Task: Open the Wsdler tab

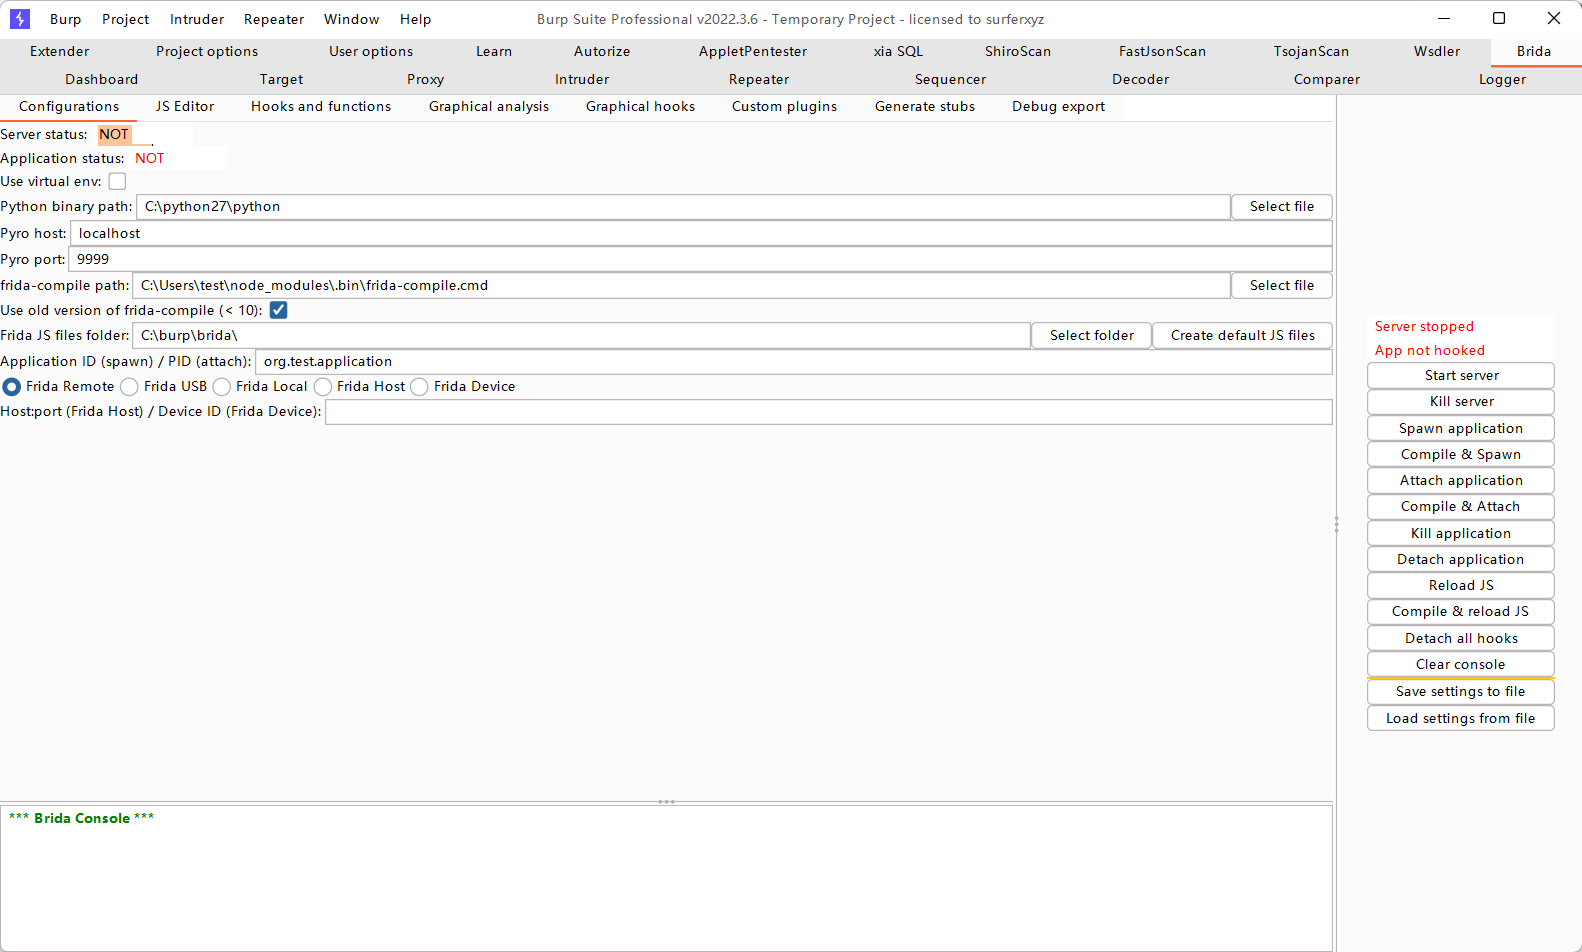Action: (x=1437, y=52)
